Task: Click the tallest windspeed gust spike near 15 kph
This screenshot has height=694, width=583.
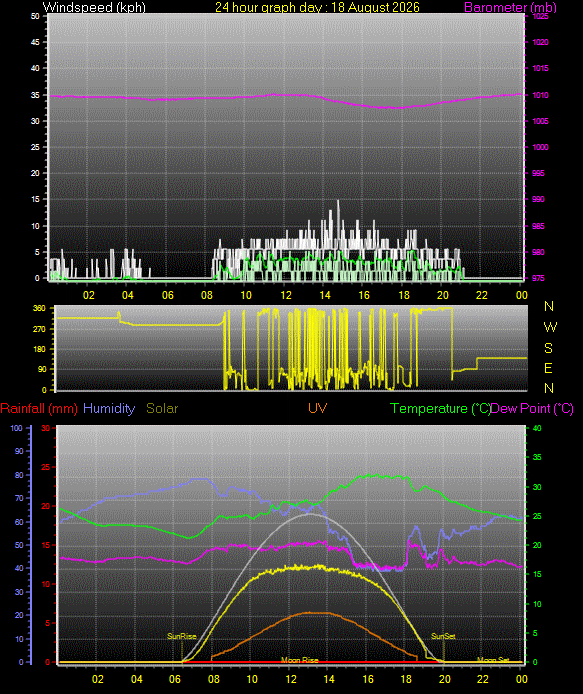Action: (339, 202)
